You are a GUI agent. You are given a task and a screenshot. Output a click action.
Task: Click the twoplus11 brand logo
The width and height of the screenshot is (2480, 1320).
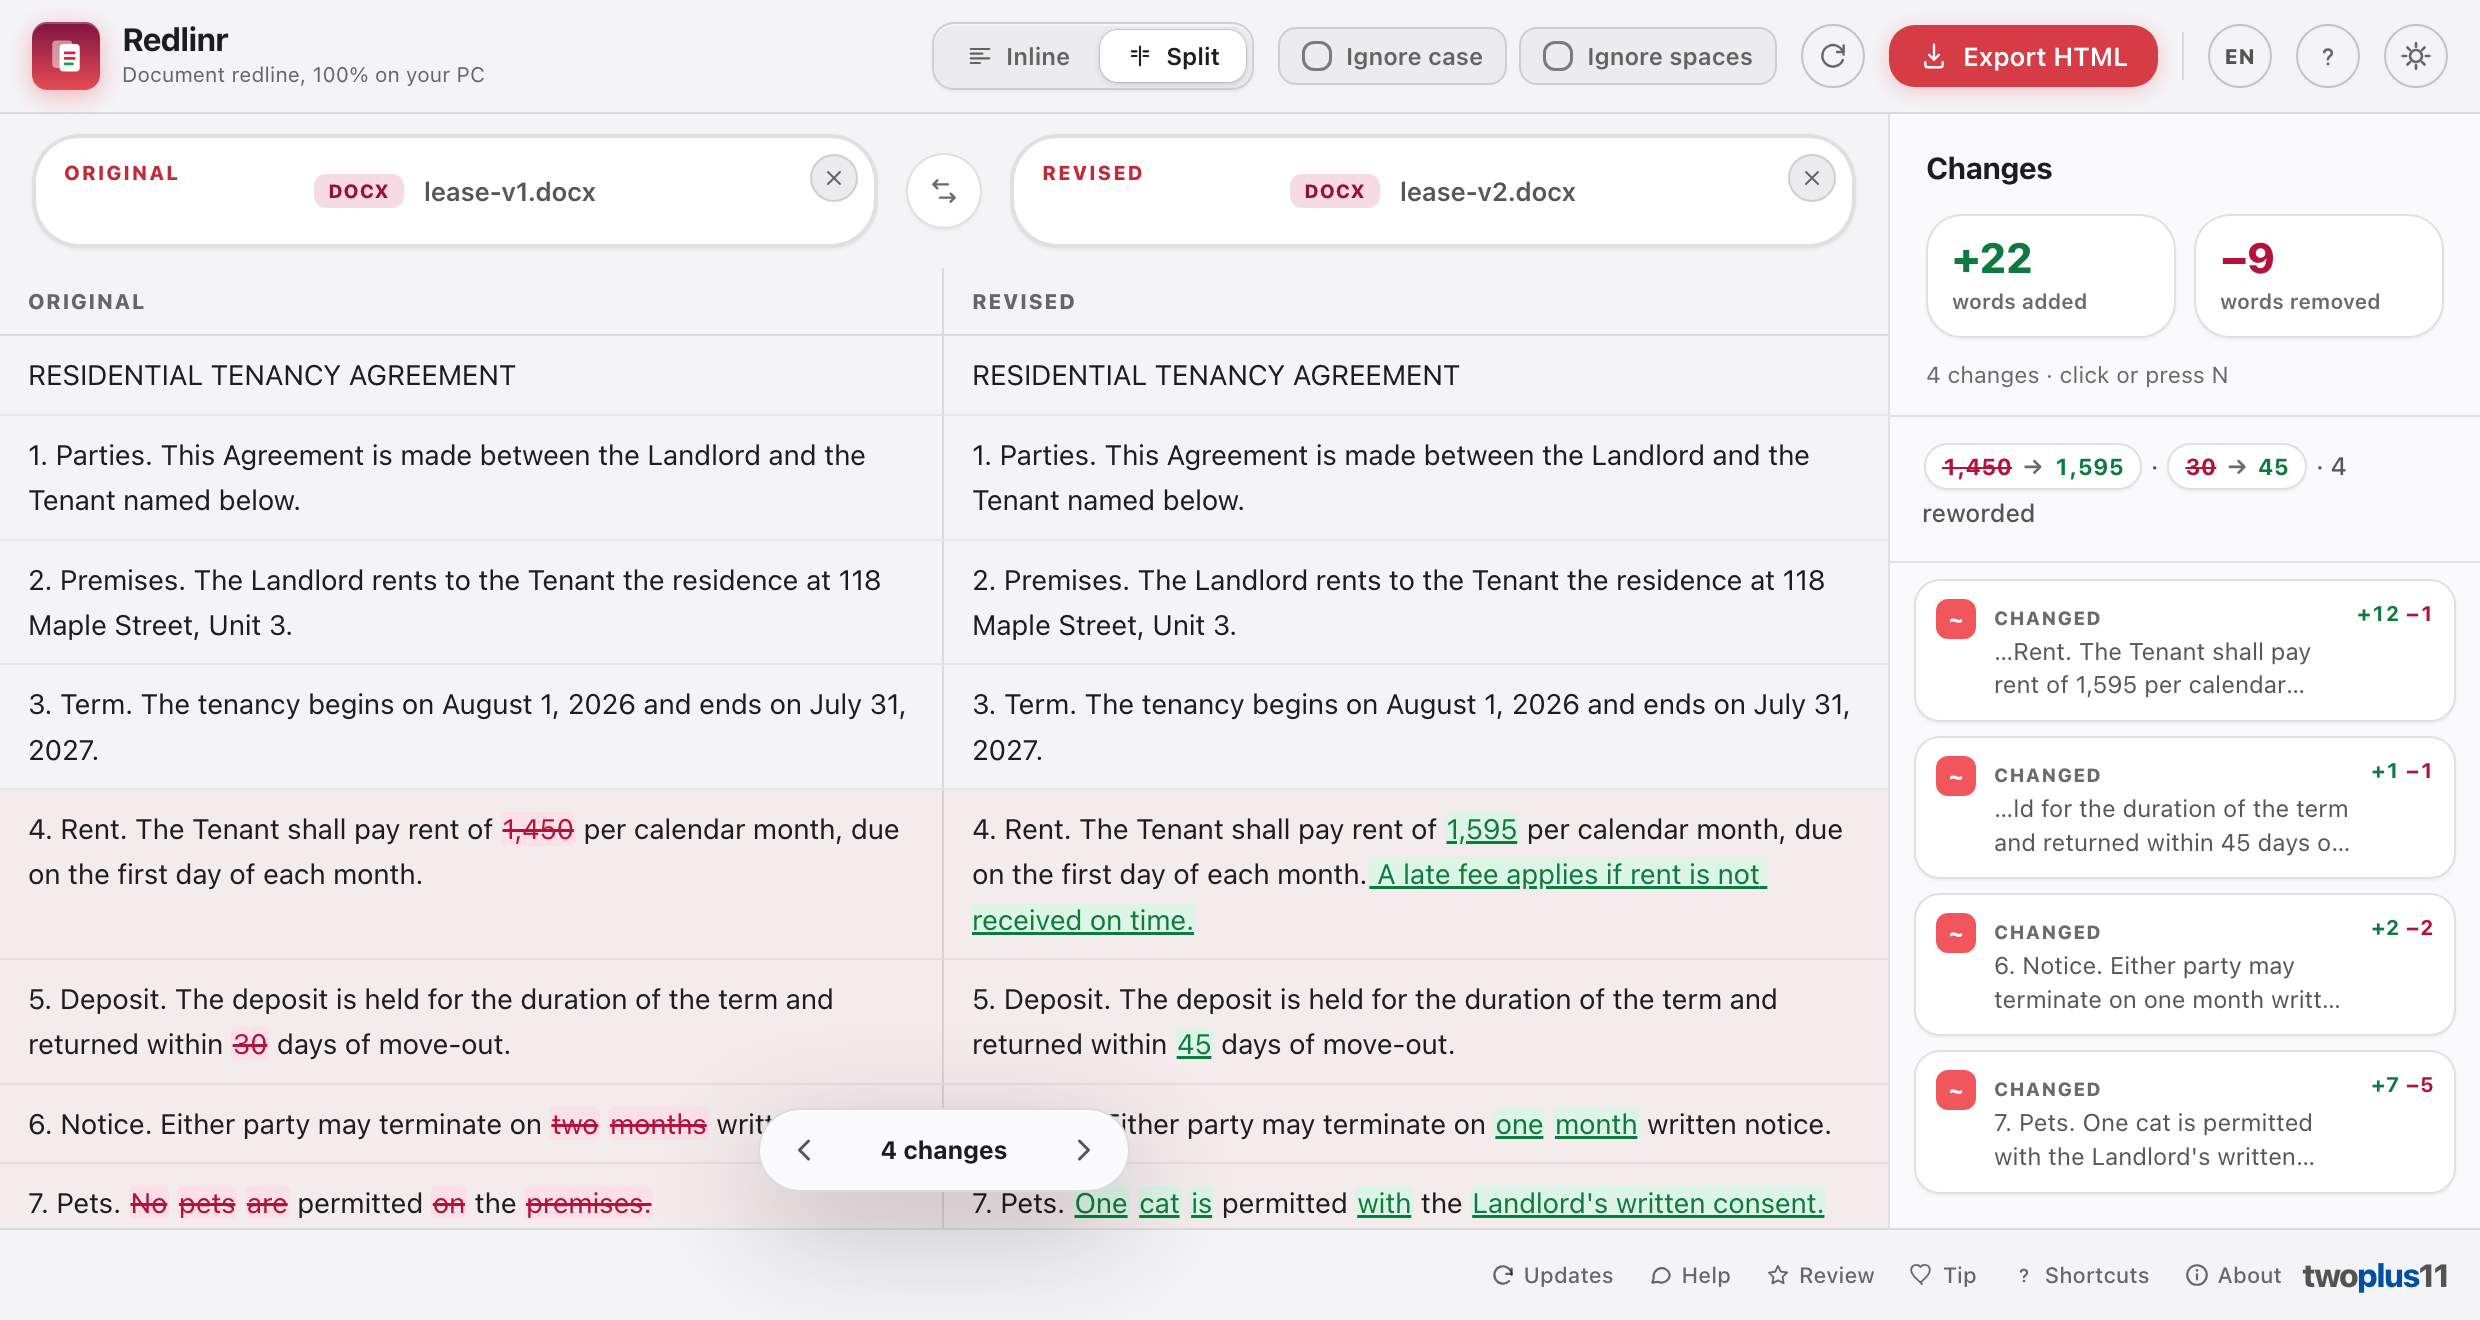2375,1276
